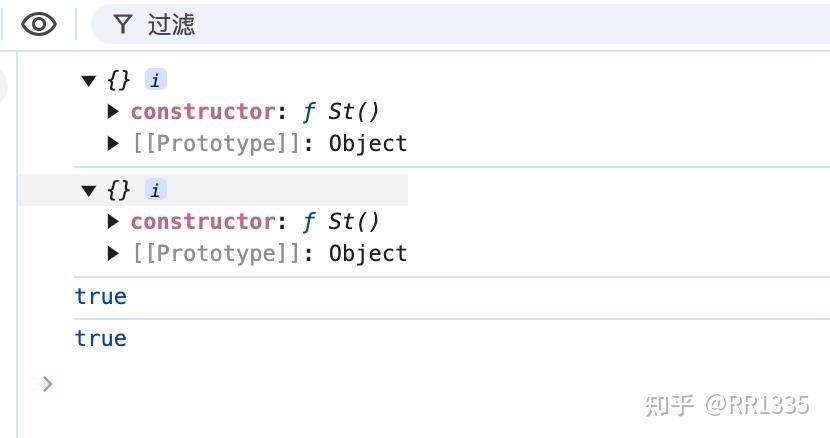Expand [[Prototype]] arrow in first object
The image size is (830, 438).
click(113, 144)
